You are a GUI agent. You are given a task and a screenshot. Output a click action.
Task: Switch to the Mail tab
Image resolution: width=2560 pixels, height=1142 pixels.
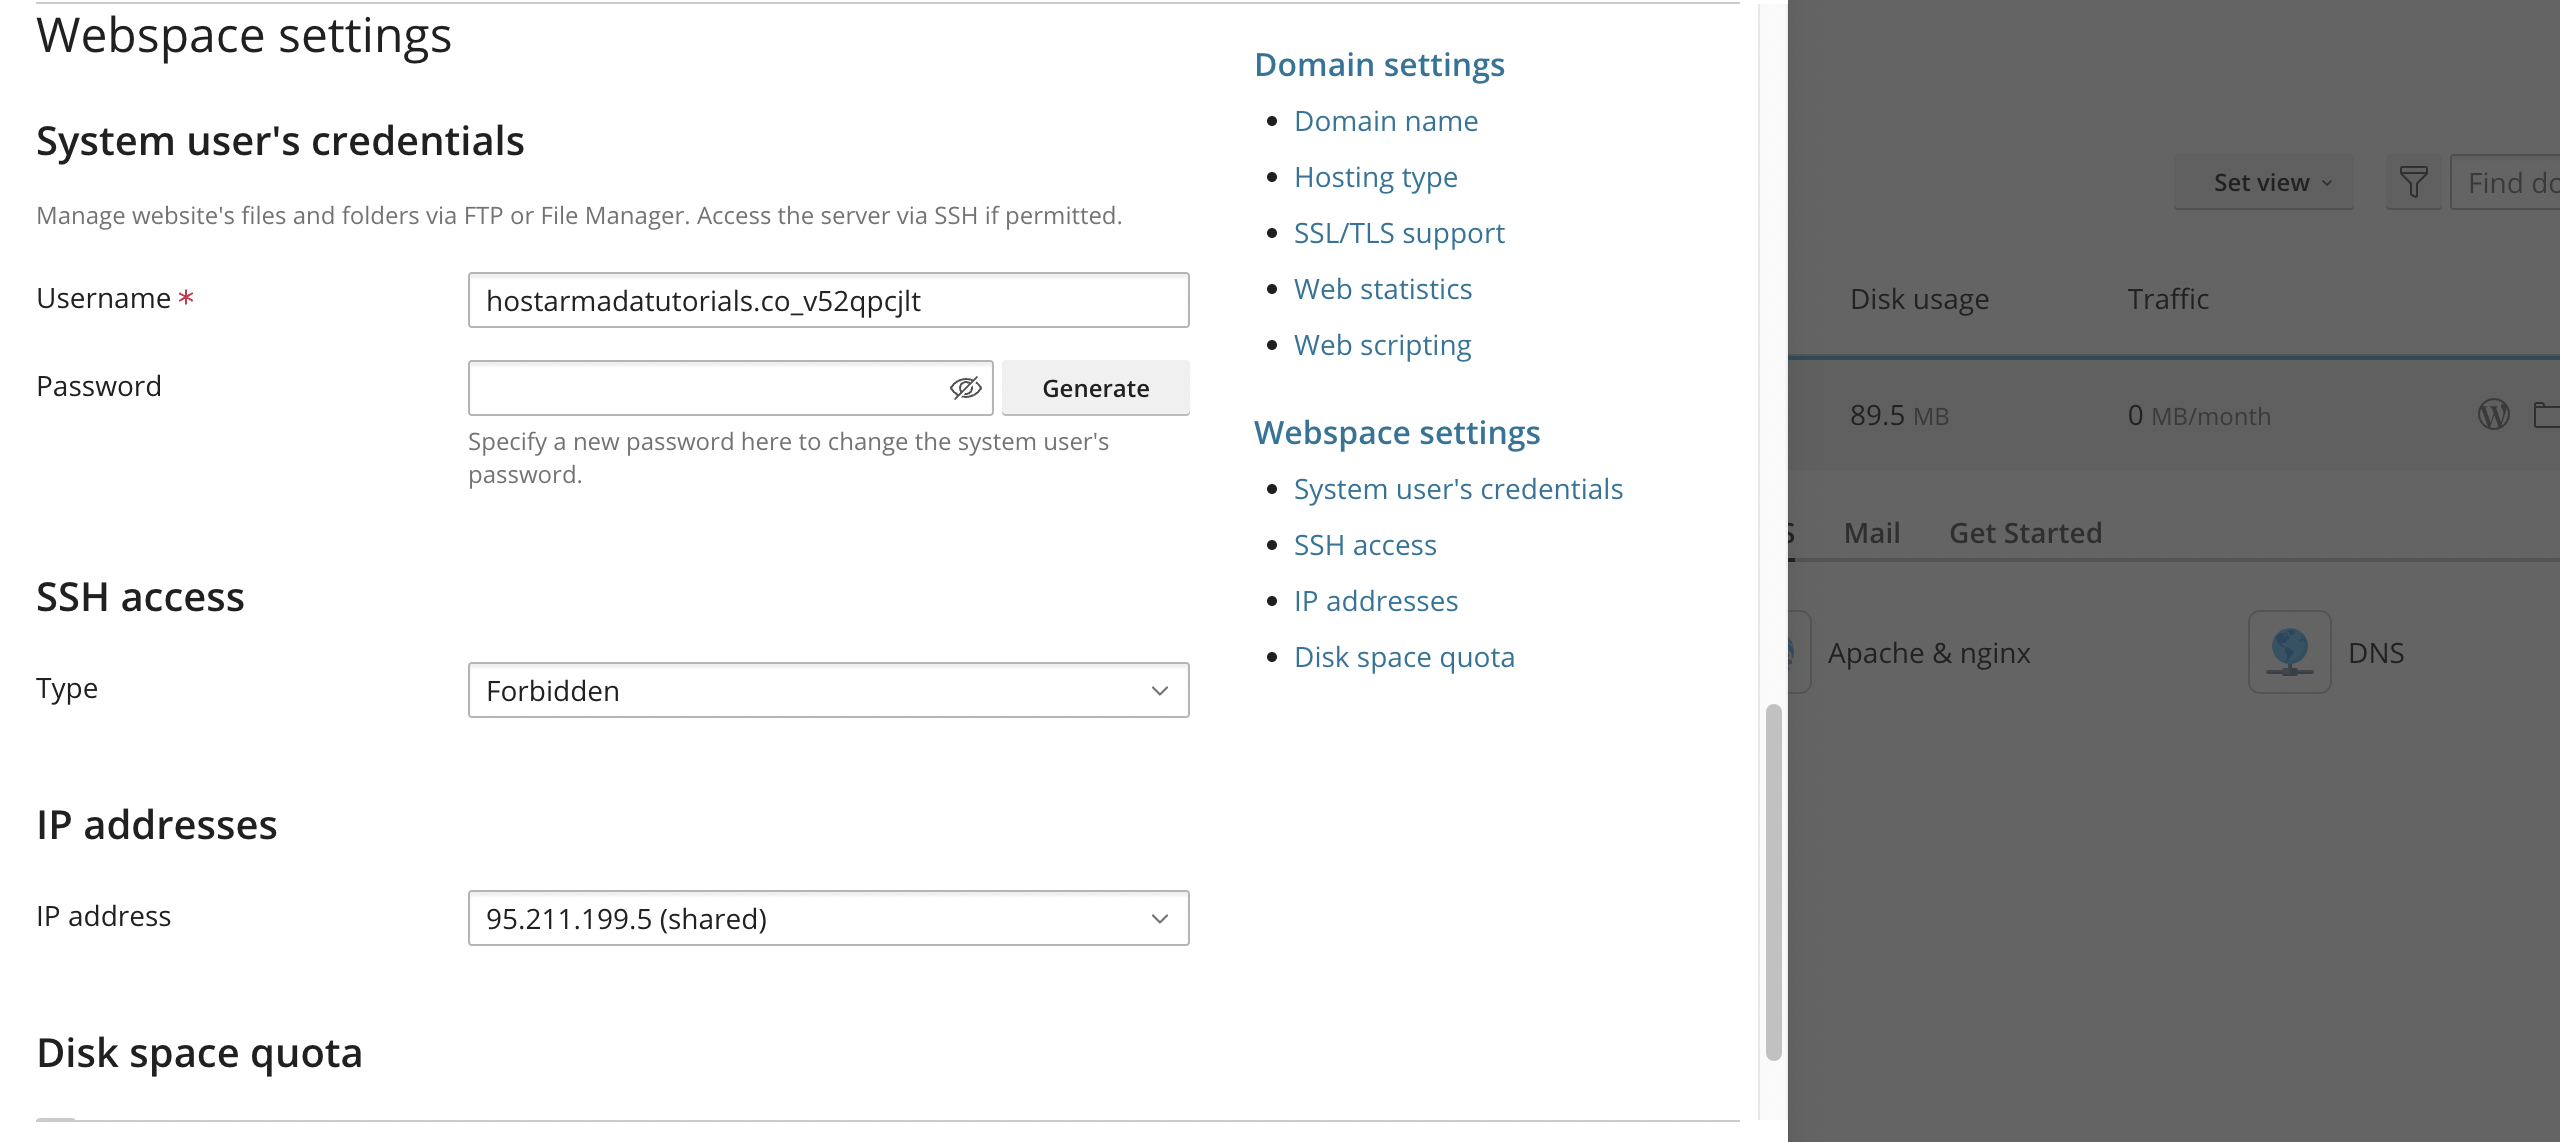tap(1872, 533)
